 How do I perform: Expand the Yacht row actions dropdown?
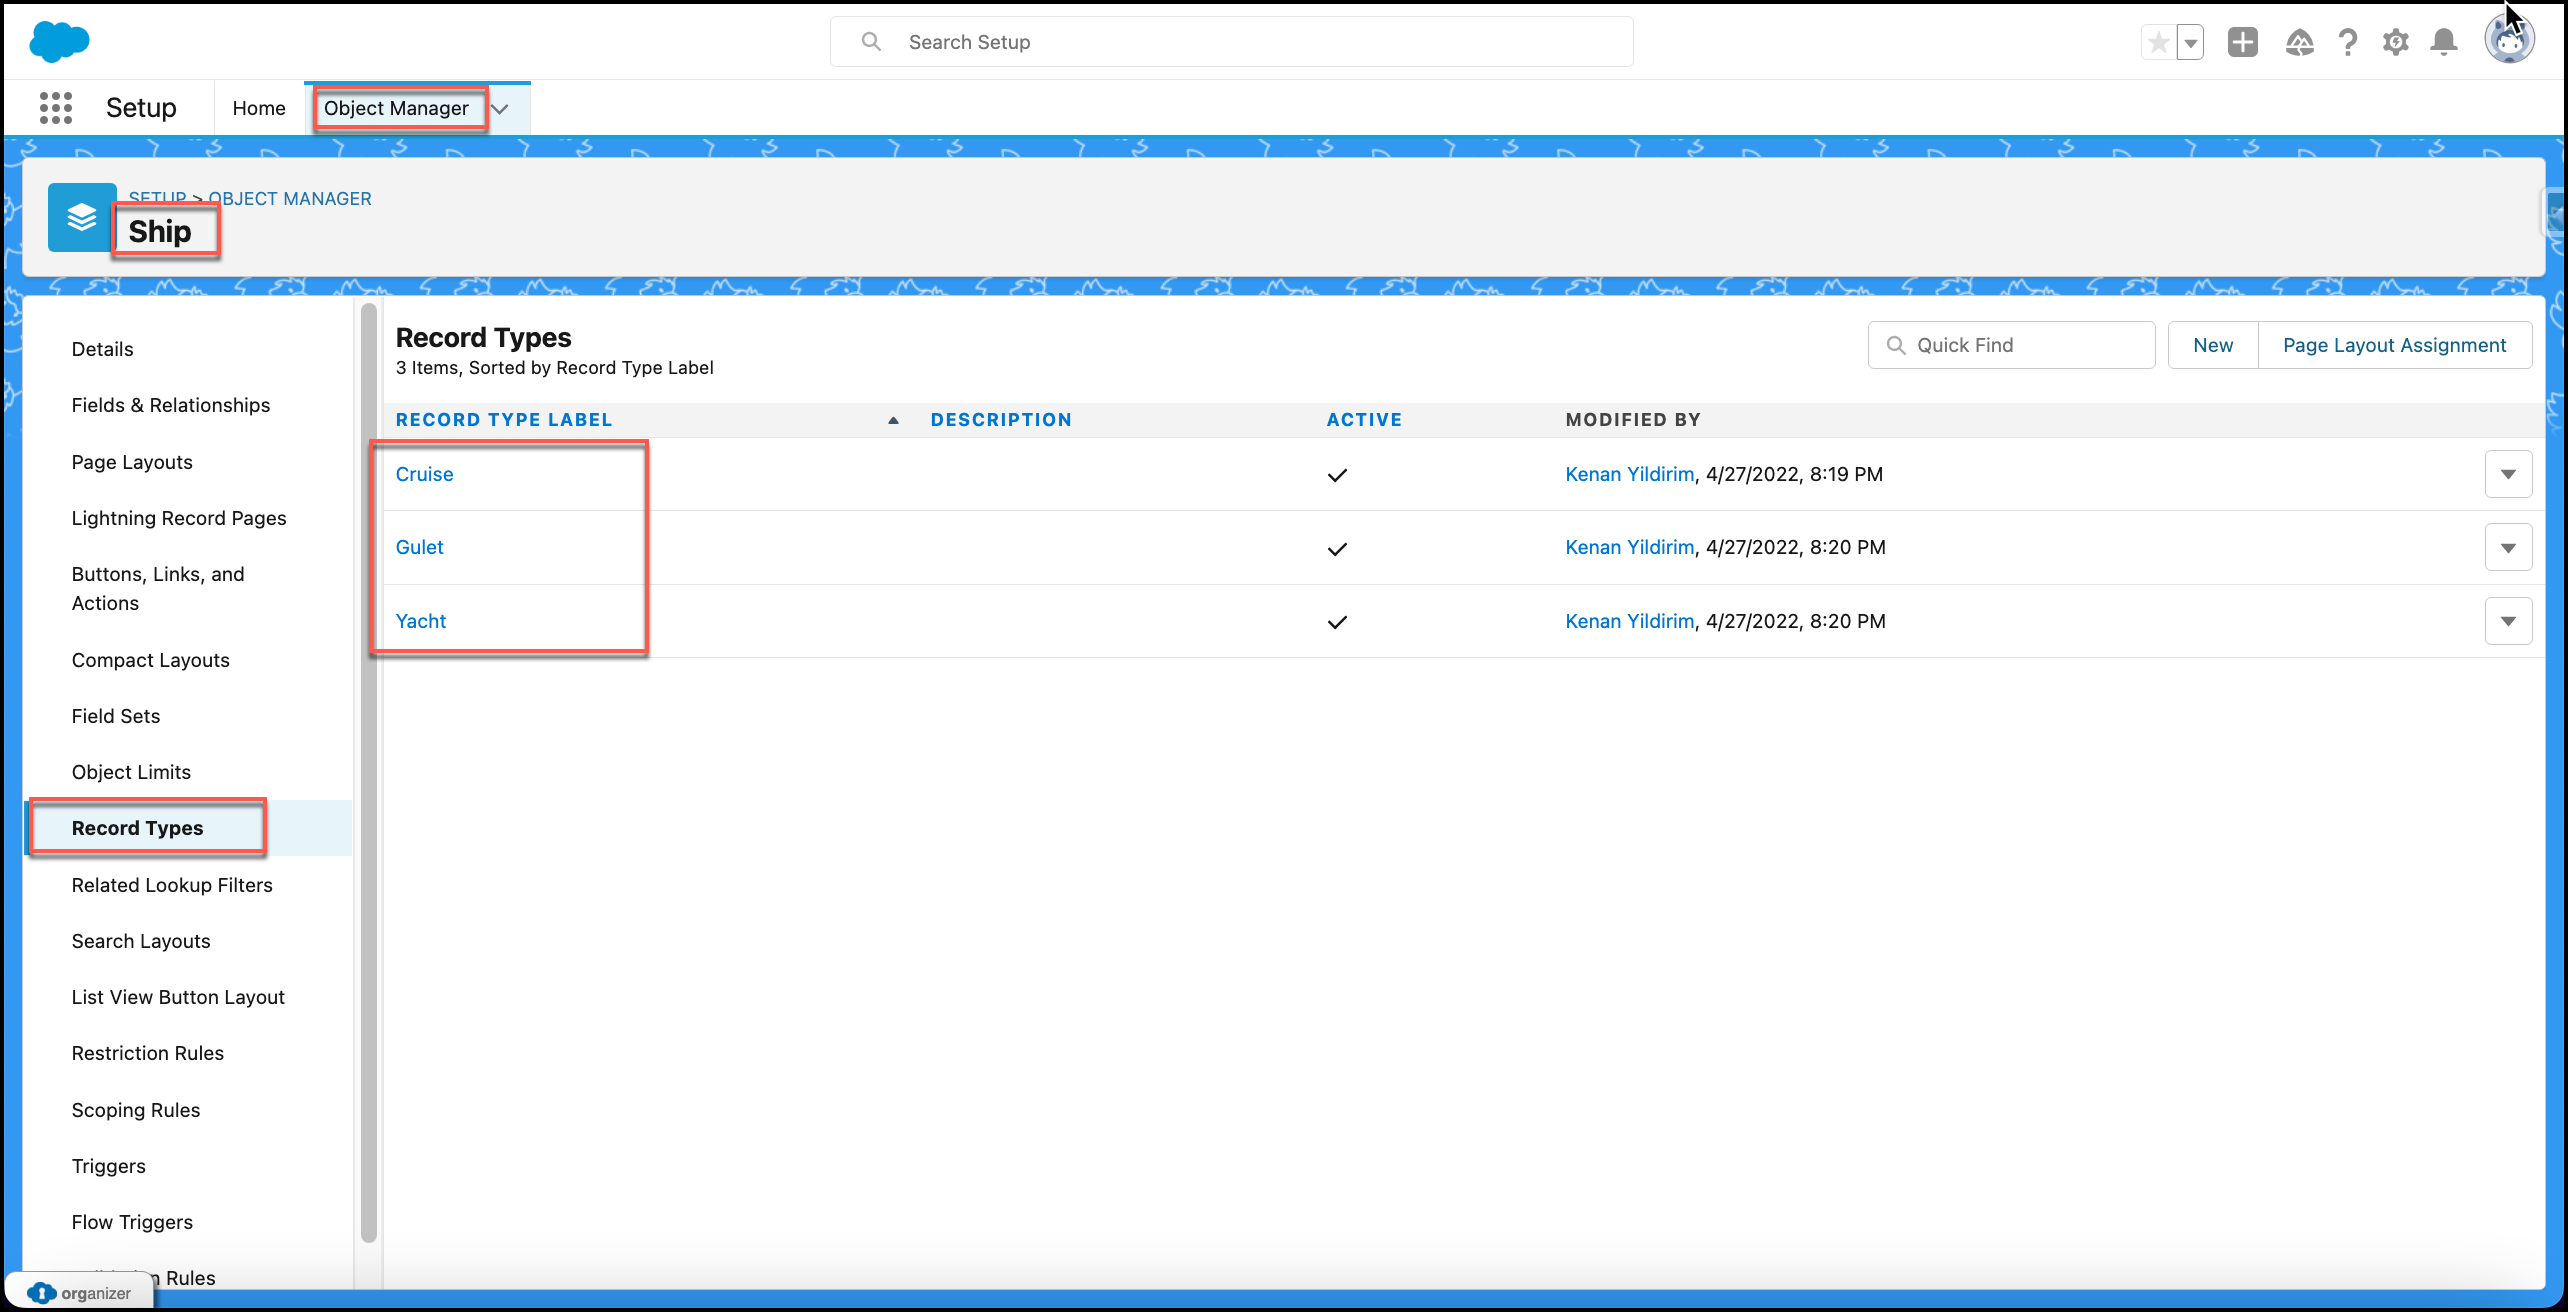click(2508, 621)
